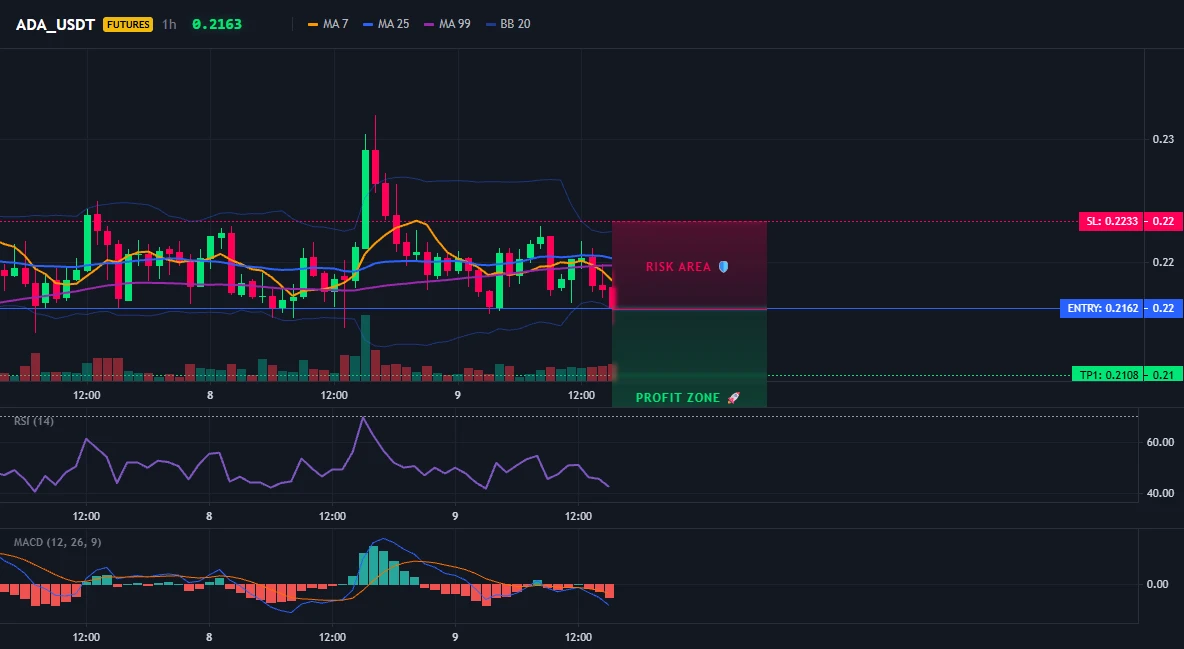Select the 1h timeframe label

169,24
